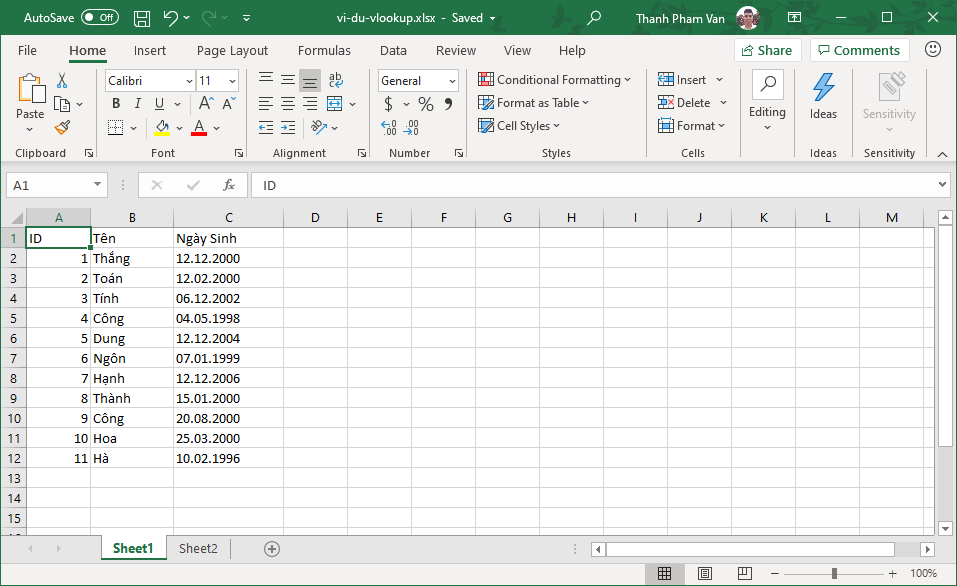The width and height of the screenshot is (957, 586).
Task: Click the Align Right icon
Action: 310,104
